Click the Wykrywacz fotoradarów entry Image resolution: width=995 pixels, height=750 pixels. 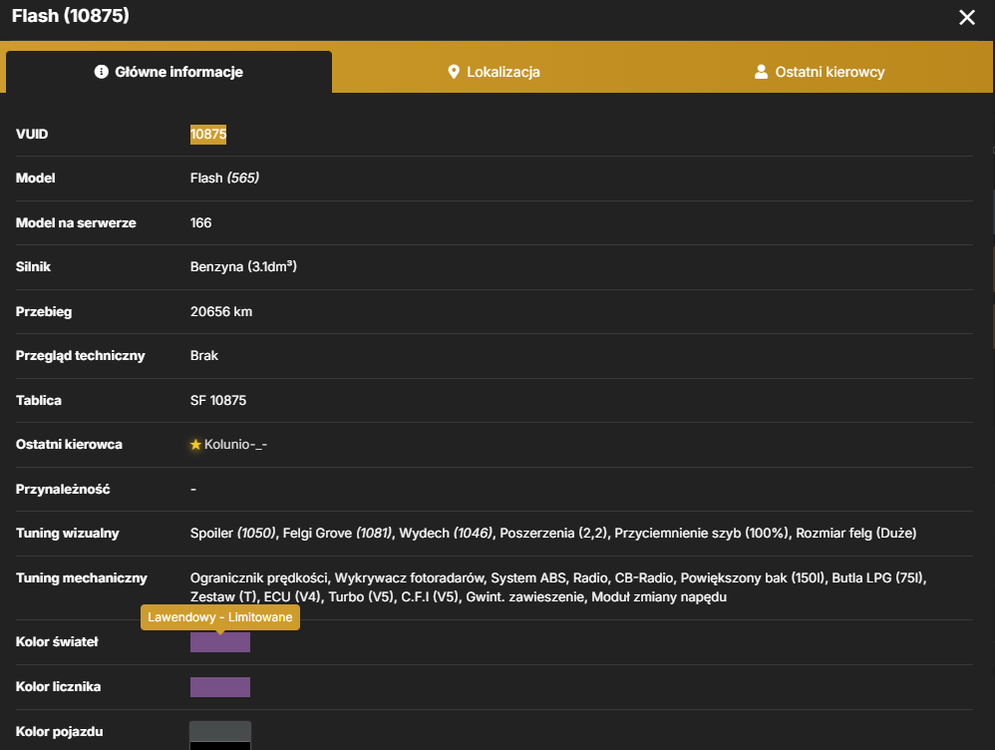[x=409, y=578]
